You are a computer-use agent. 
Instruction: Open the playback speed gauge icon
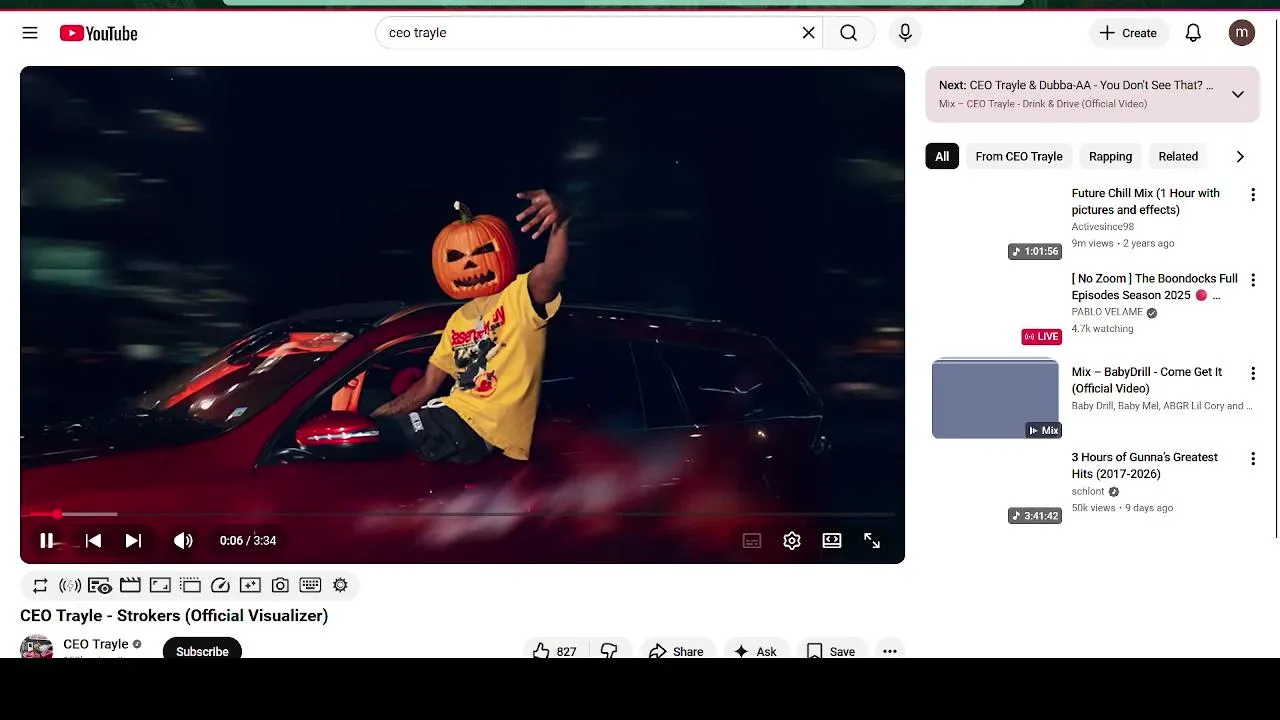(x=220, y=585)
